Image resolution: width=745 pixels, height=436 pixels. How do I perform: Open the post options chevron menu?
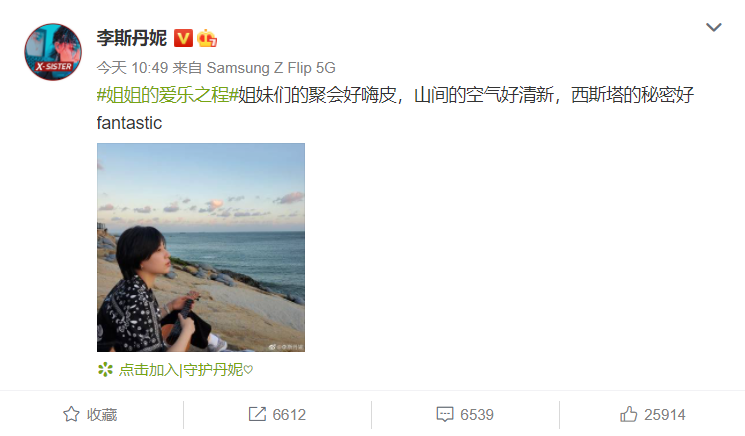click(x=714, y=27)
